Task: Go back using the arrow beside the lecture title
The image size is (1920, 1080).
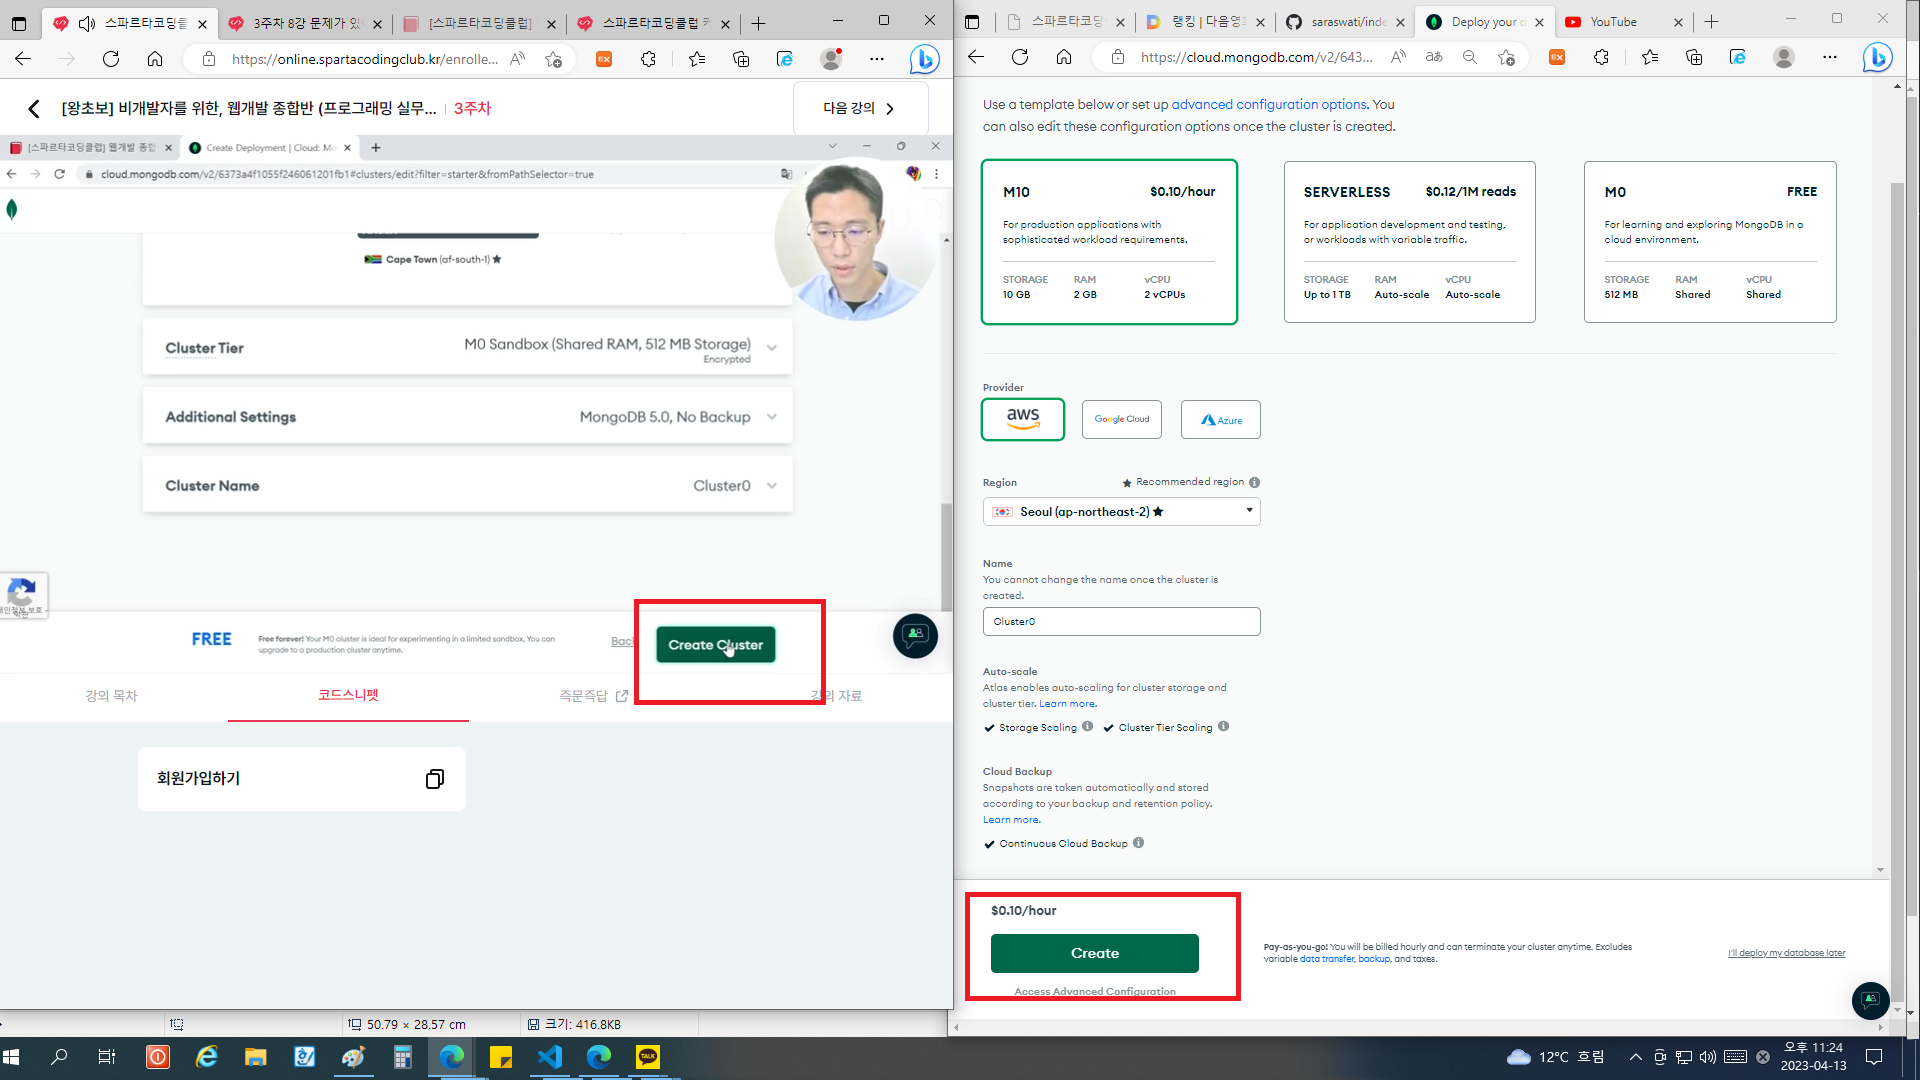Action: 34,108
